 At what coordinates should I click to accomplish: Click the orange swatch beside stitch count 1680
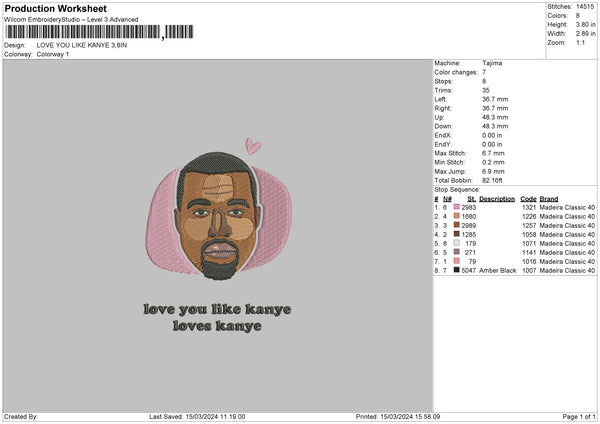(x=457, y=216)
